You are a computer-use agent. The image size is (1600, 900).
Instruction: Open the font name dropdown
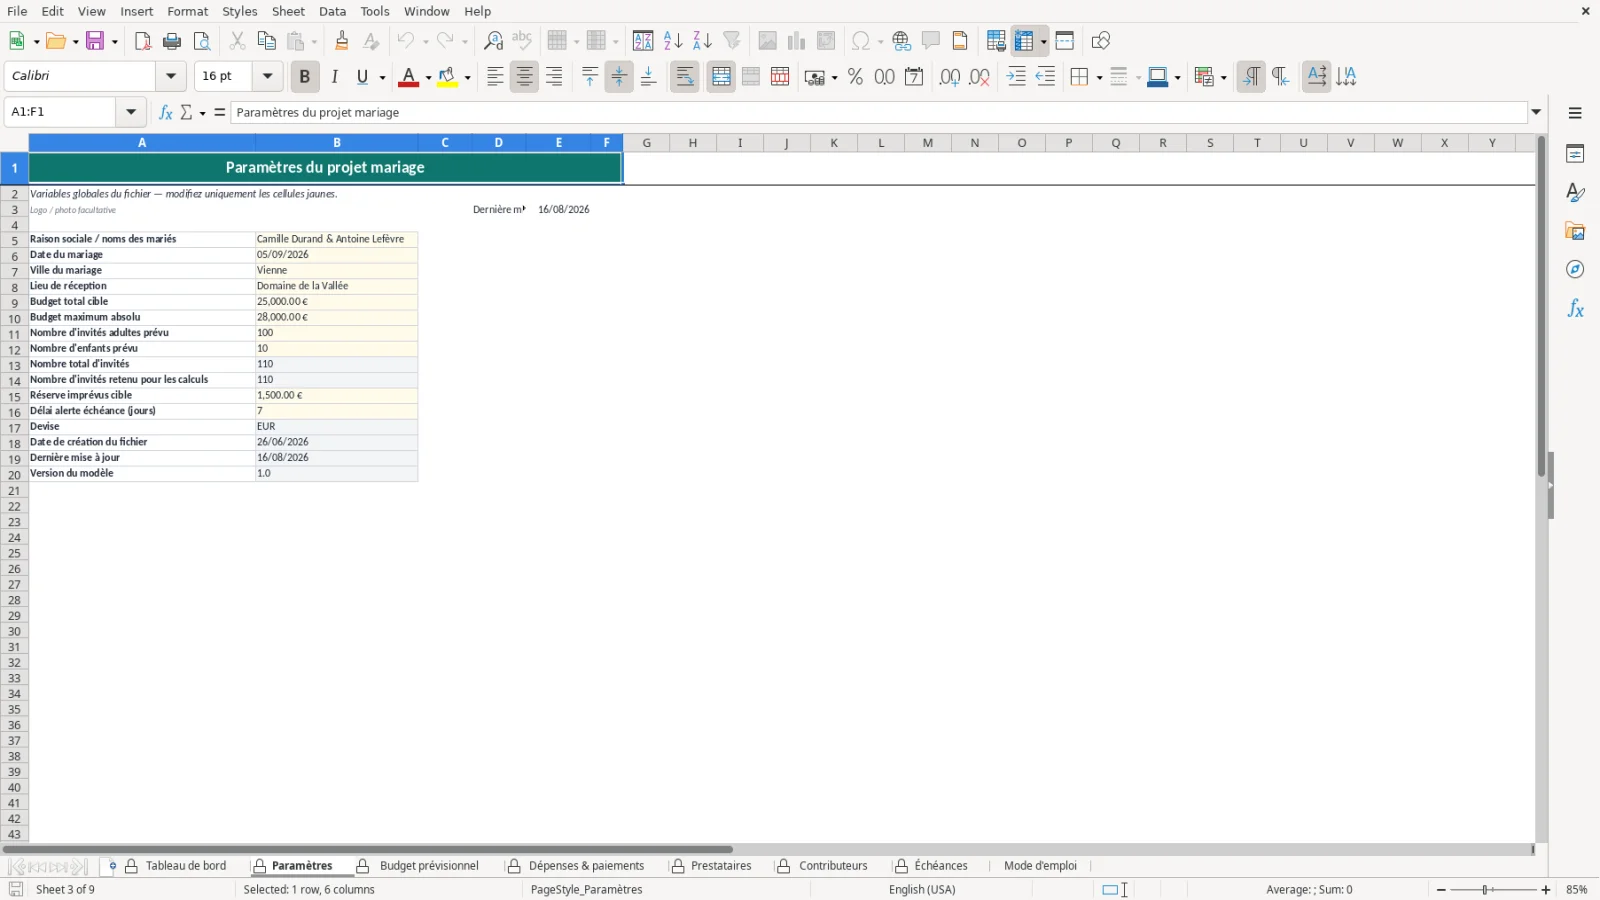171,76
